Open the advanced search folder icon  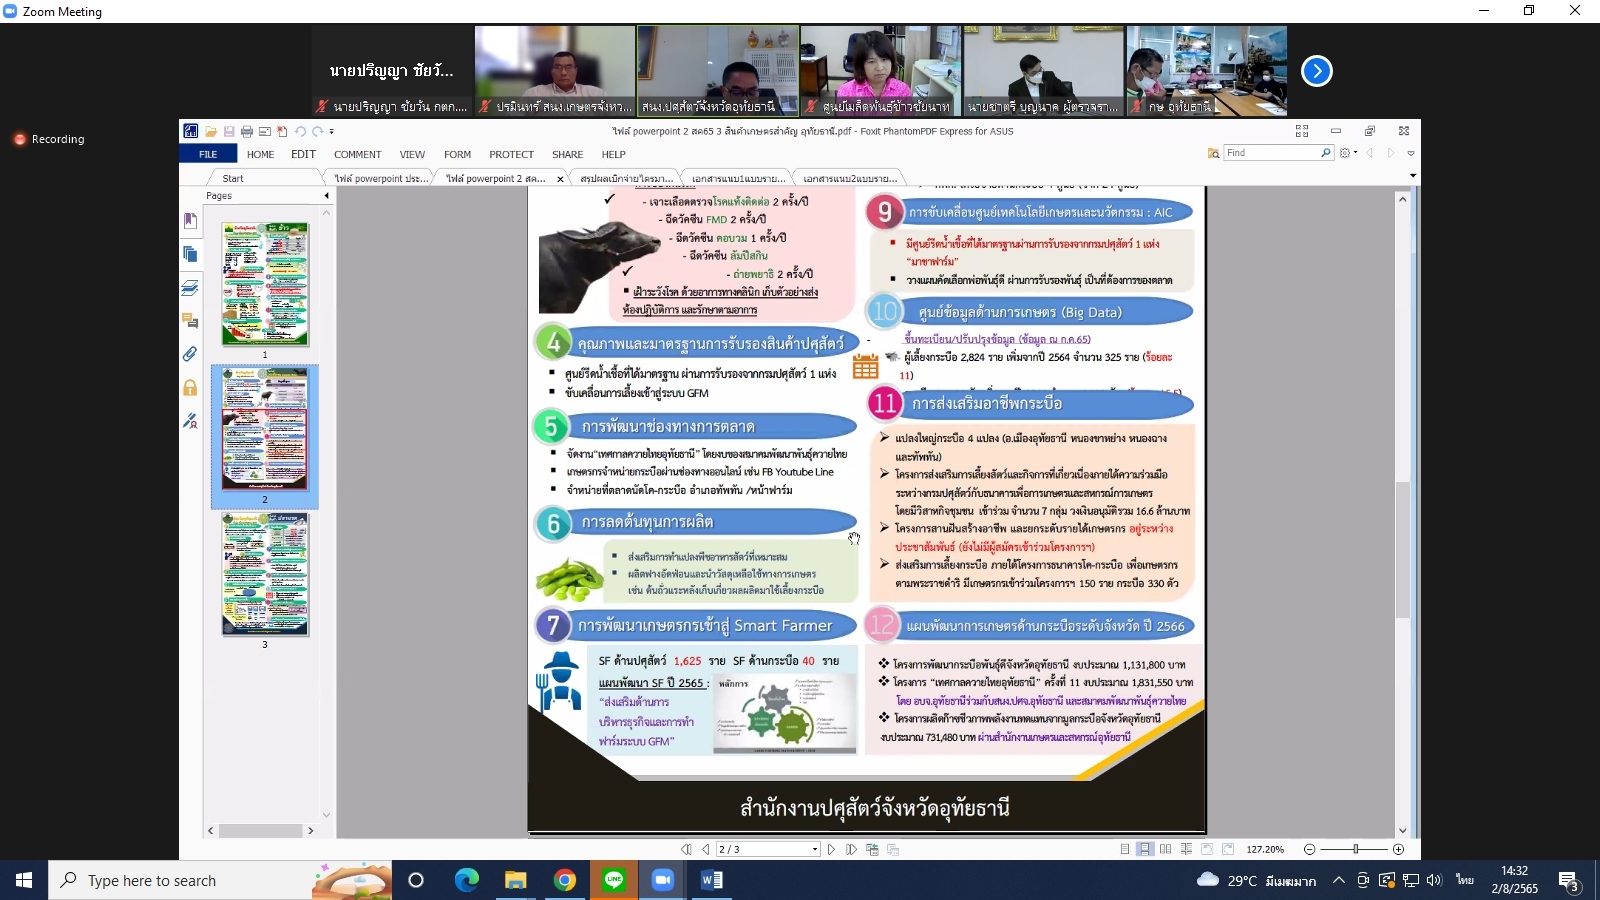point(1213,153)
